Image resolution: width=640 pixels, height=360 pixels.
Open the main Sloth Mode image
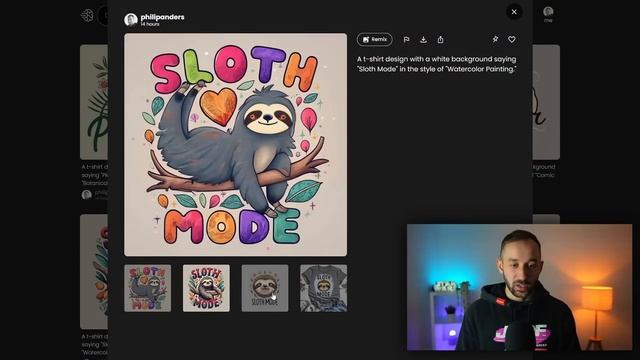pyautogui.click(x=236, y=145)
